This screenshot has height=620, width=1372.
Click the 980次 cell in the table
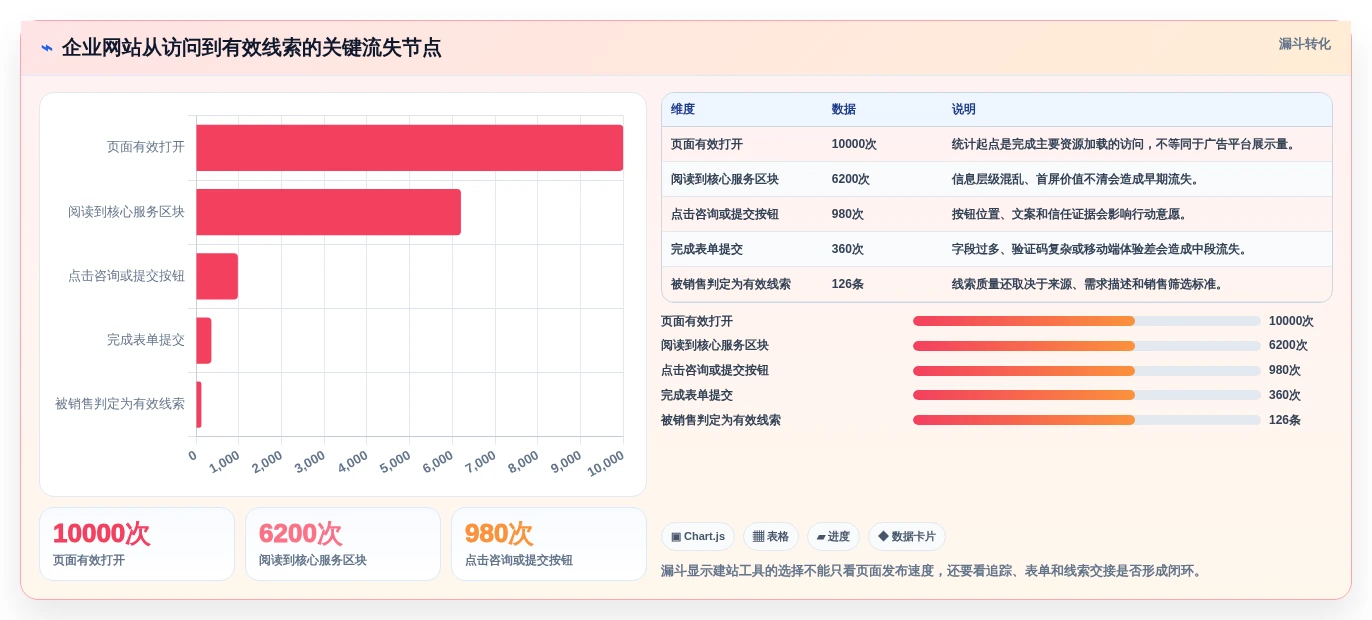pos(848,214)
